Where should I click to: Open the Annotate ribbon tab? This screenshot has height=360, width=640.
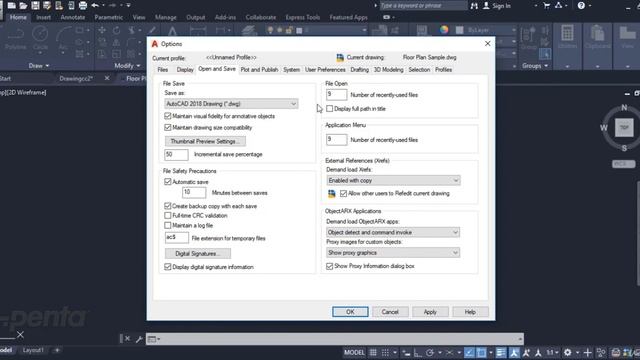[x=73, y=17]
